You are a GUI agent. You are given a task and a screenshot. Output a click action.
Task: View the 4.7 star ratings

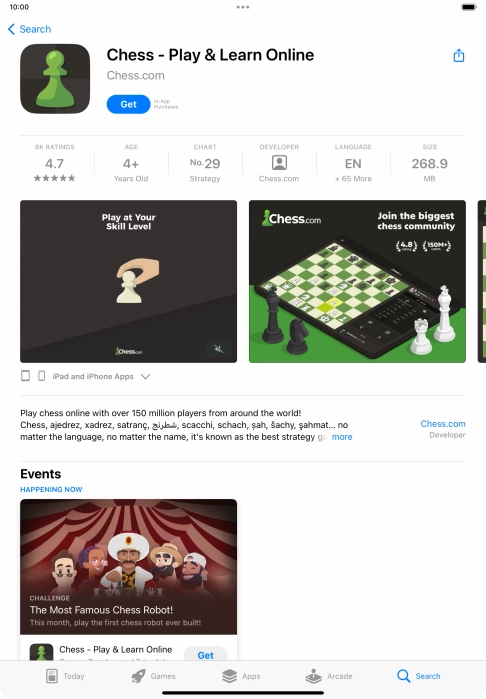click(x=54, y=163)
